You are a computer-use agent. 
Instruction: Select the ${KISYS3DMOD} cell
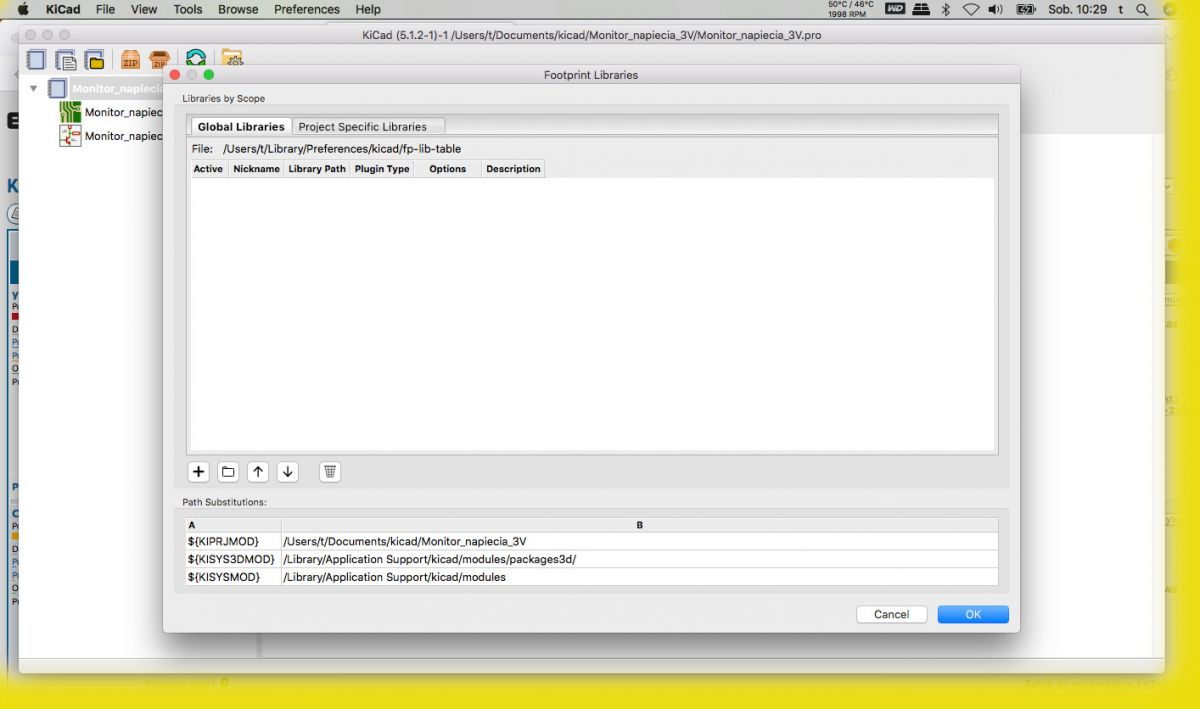[233, 559]
